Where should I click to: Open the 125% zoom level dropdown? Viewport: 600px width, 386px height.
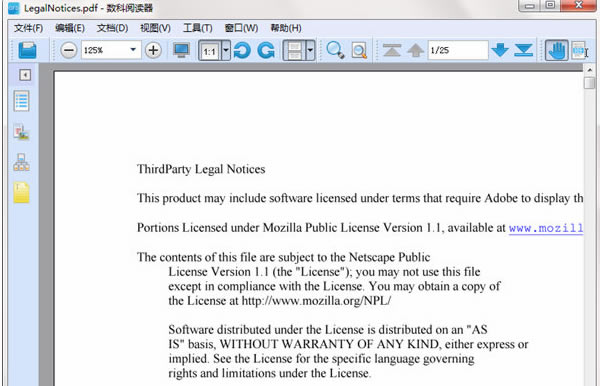(133, 50)
